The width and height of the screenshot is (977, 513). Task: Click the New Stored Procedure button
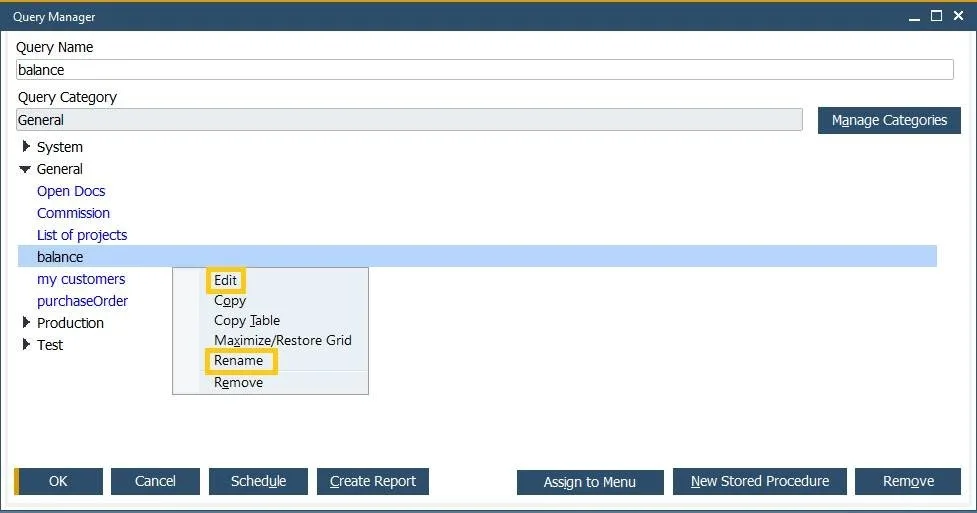(x=760, y=481)
